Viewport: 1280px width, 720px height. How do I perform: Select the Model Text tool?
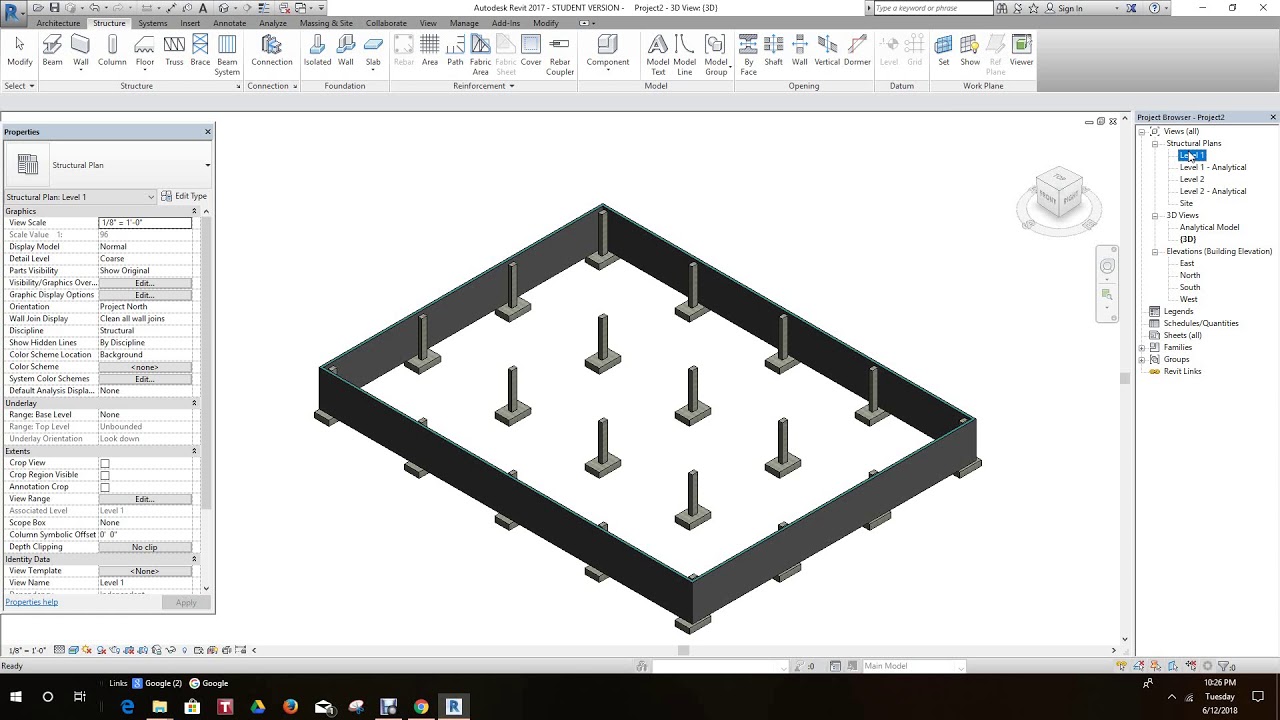[x=658, y=56]
